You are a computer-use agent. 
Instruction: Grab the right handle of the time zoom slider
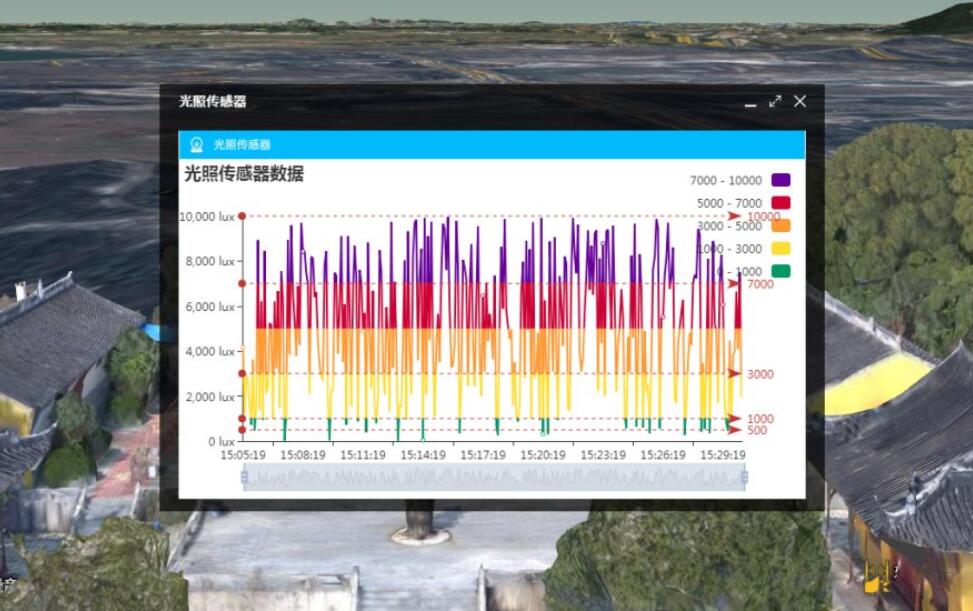tap(745, 477)
